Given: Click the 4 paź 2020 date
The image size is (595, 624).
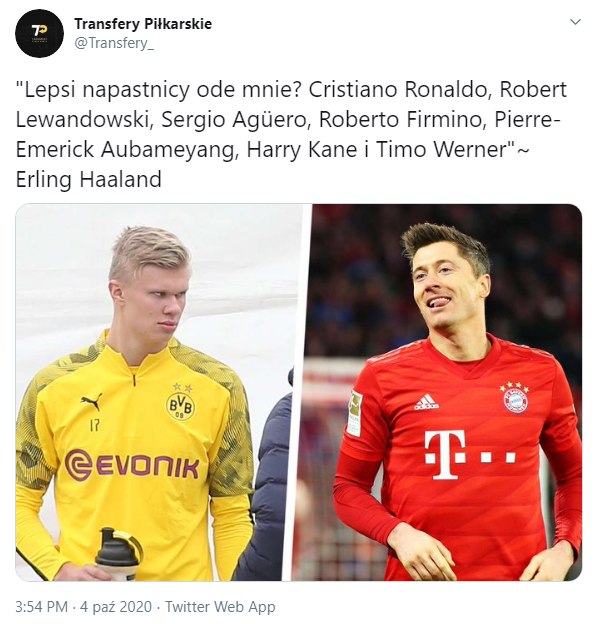Looking at the screenshot, I should 116,607.
